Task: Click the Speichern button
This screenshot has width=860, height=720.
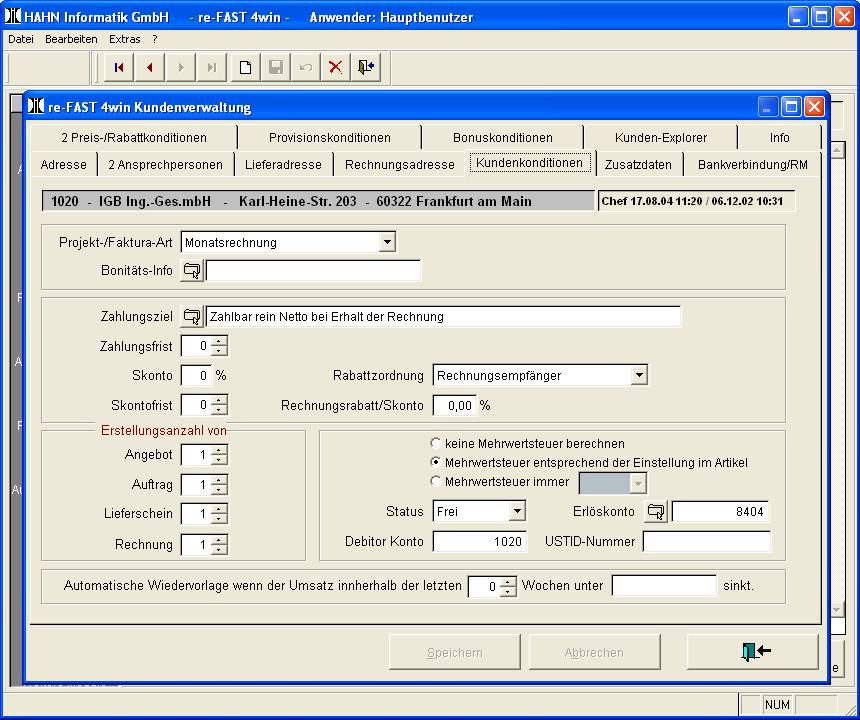Action: pos(455,653)
